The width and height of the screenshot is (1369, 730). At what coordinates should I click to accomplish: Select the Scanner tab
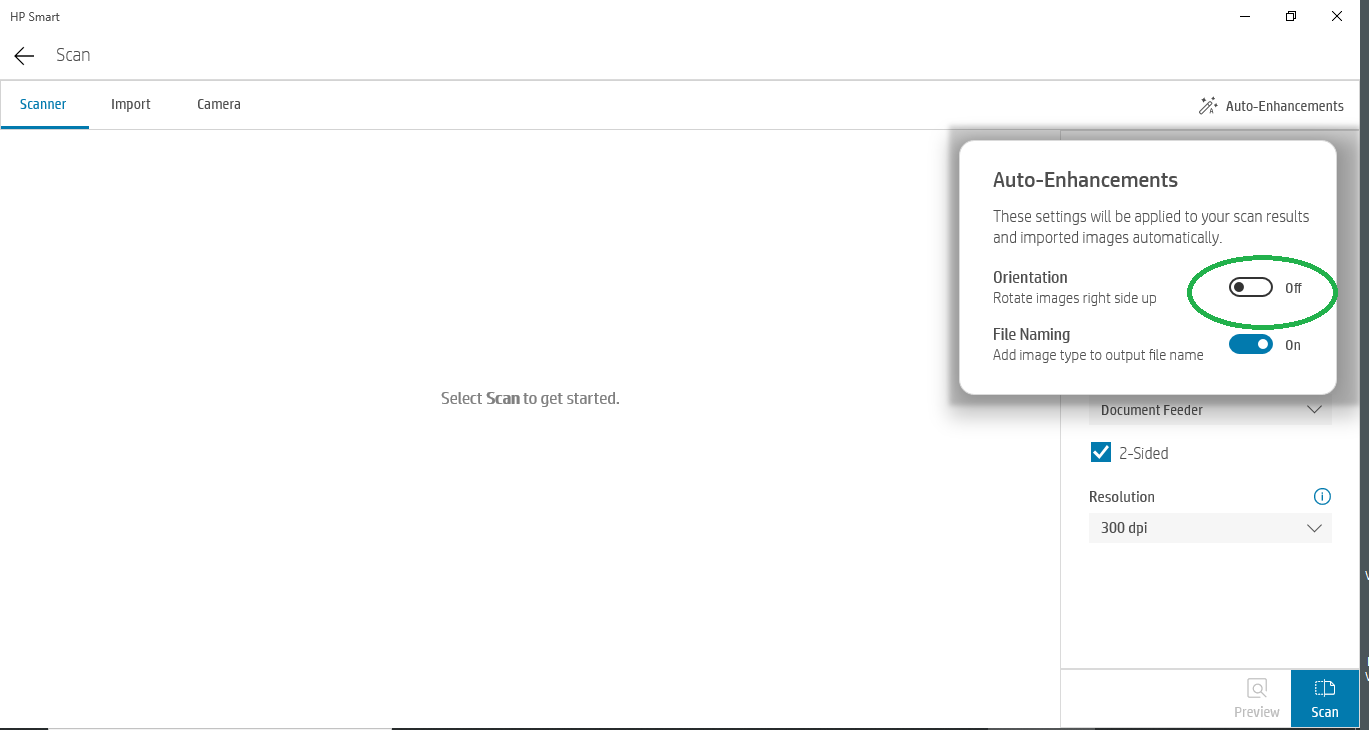43,104
